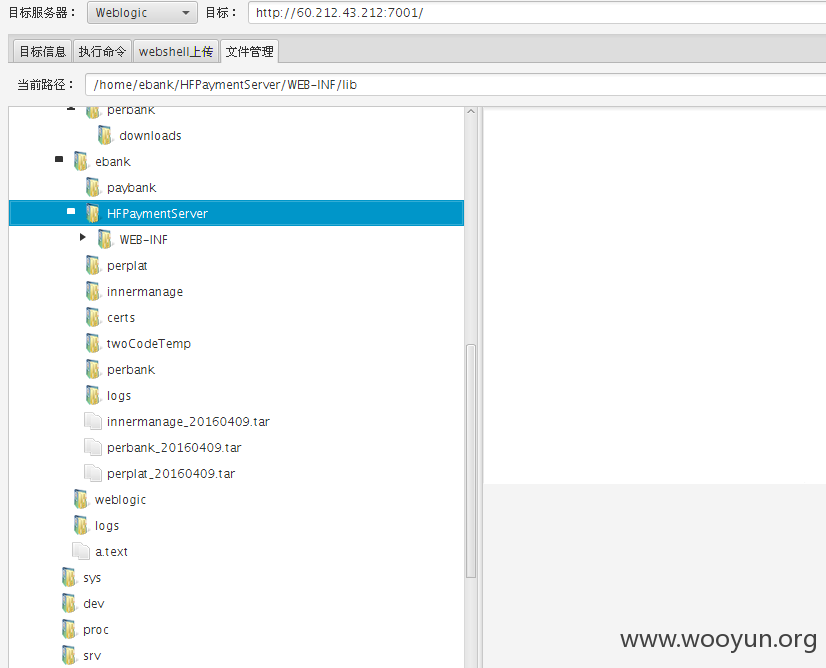The height and width of the screenshot is (668, 826).
Task: Edit the target URL field
Action: [x=537, y=13]
